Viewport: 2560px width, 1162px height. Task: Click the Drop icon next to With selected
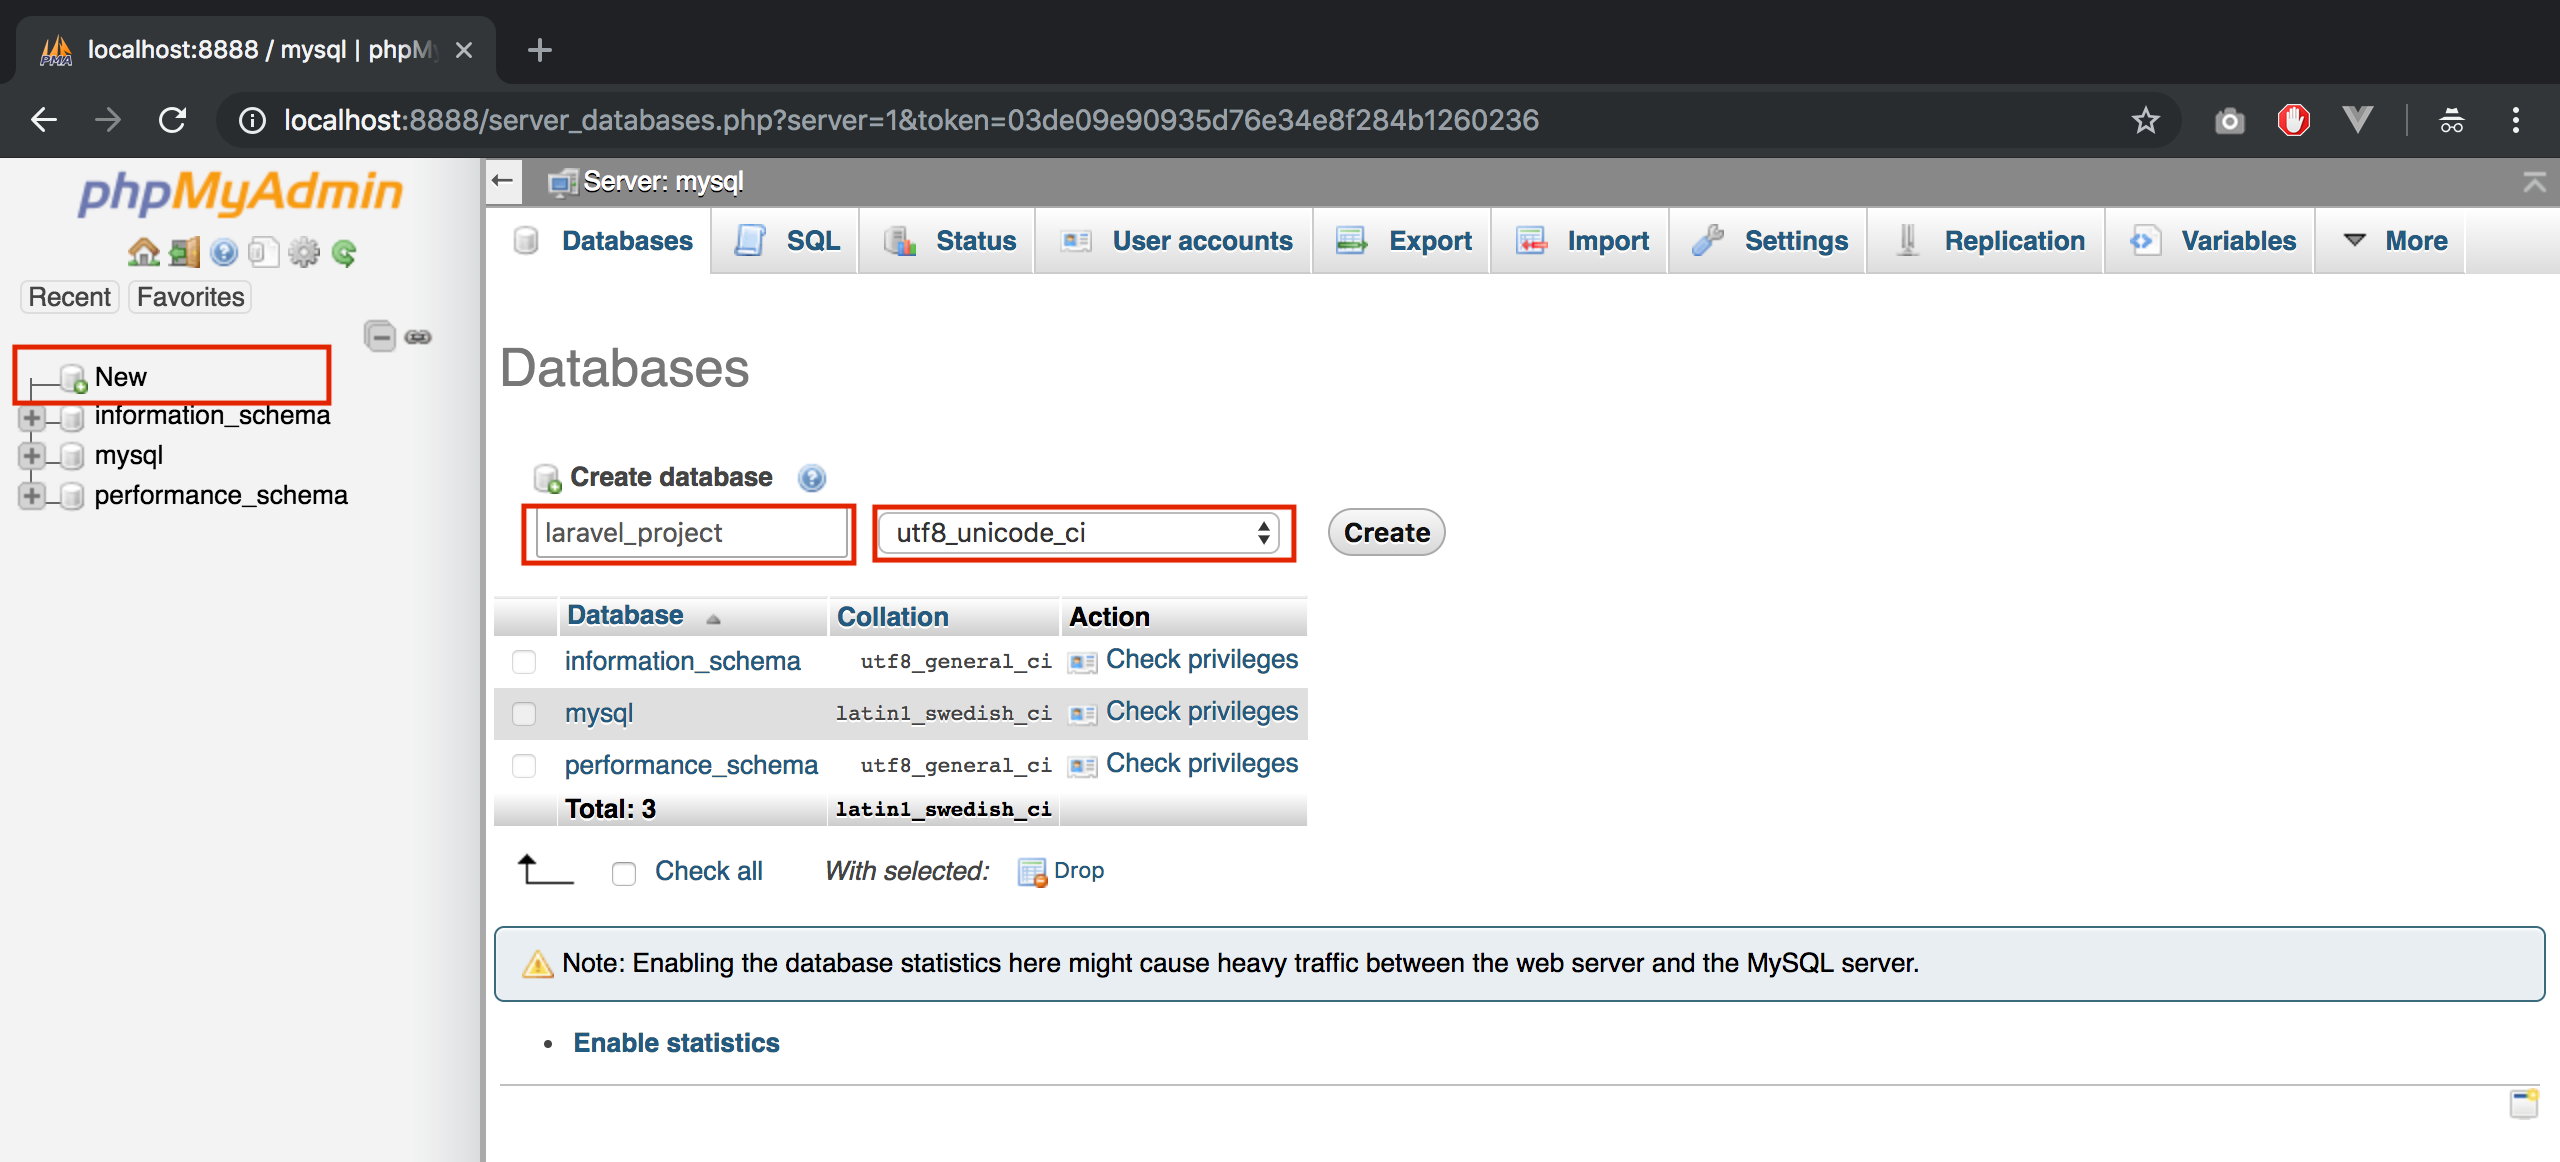click(x=1031, y=871)
